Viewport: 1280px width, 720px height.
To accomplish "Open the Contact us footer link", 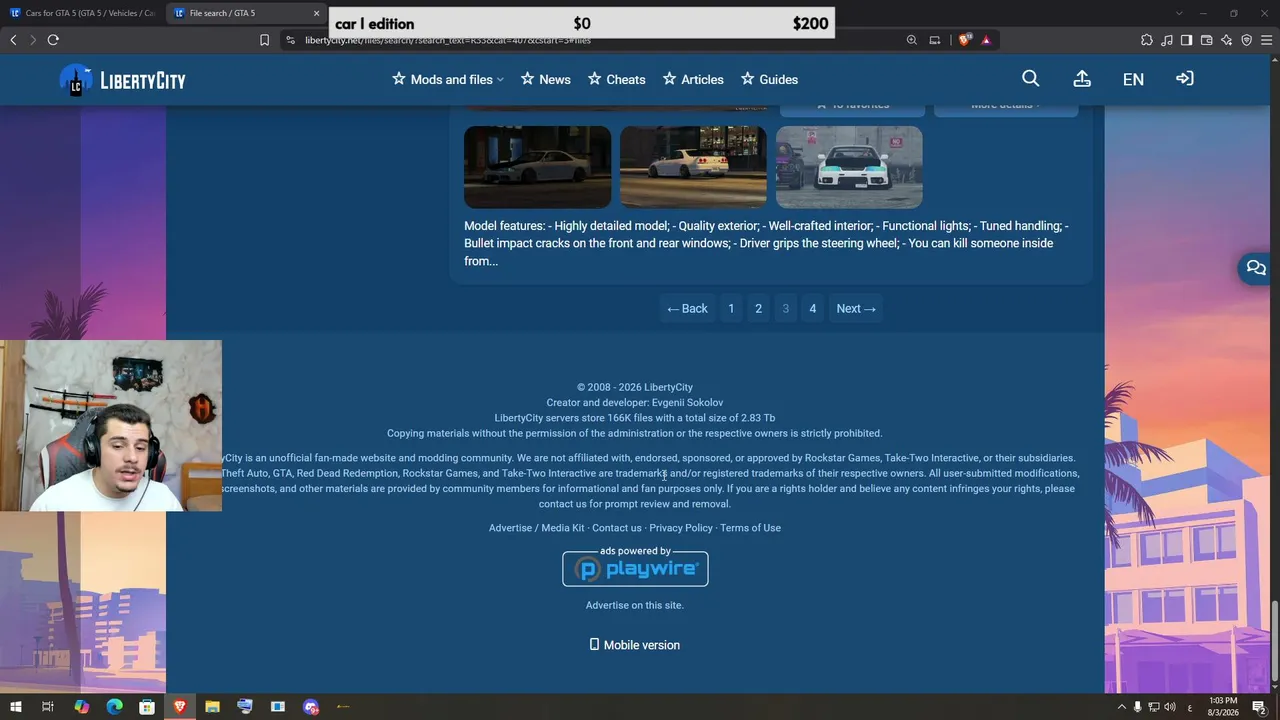I will [617, 528].
